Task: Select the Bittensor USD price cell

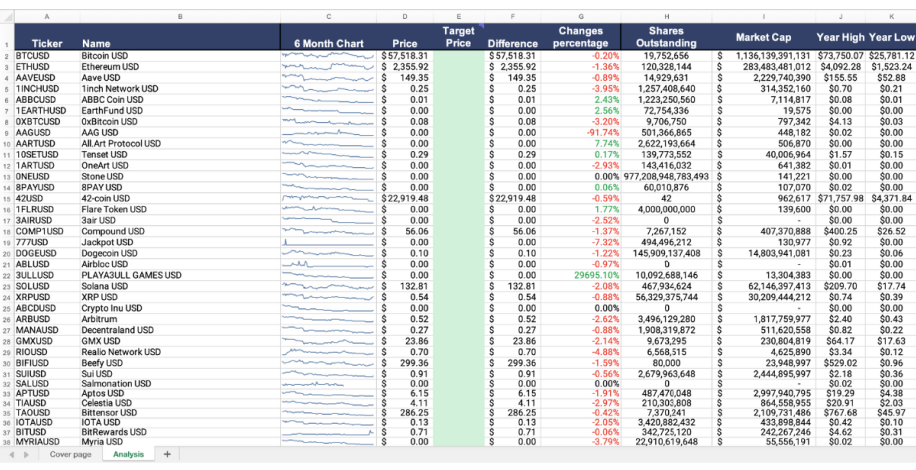Action: [x=405, y=411]
